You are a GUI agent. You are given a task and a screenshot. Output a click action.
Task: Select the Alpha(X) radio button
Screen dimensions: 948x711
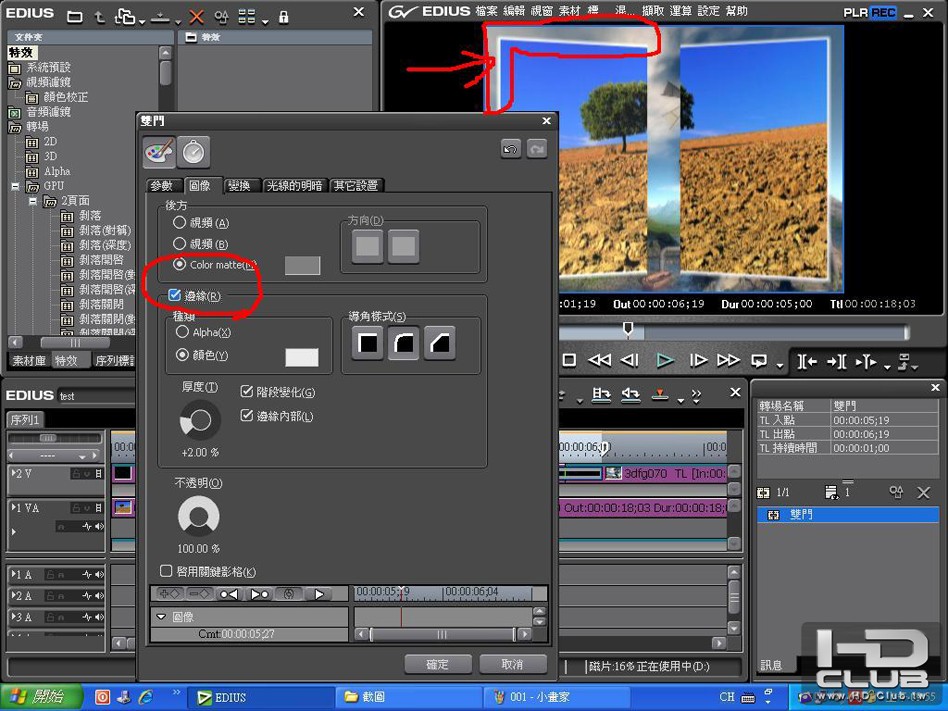(x=182, y=332)
